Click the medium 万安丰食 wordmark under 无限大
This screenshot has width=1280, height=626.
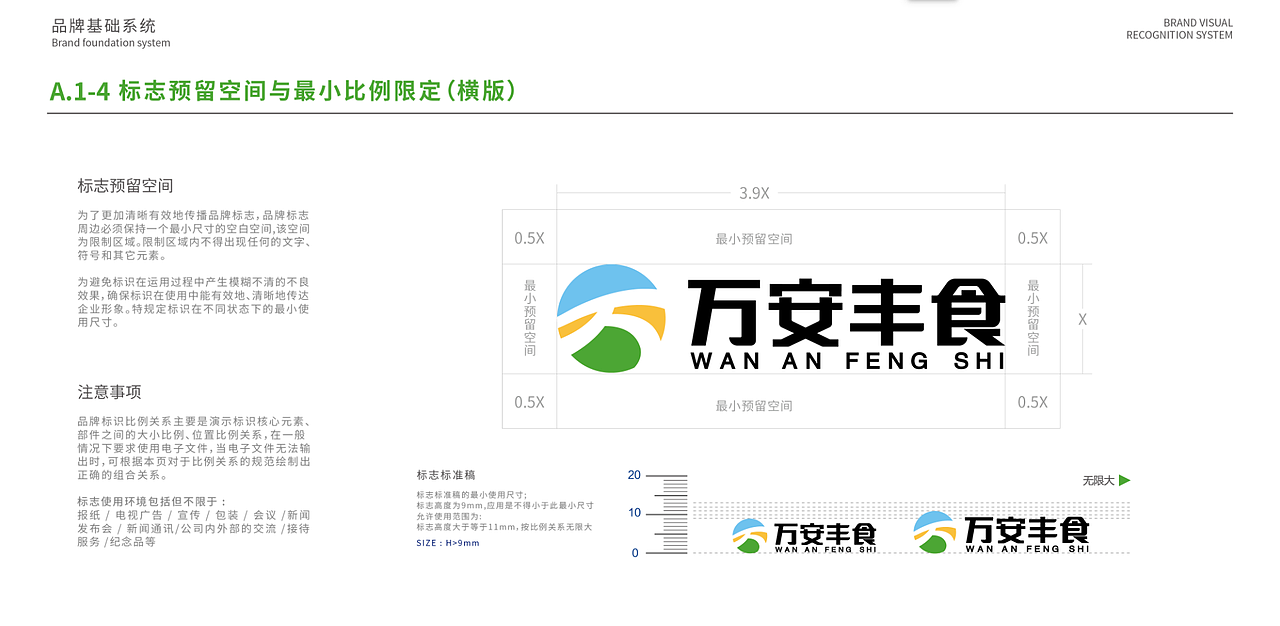click(x=1027, y=530)
